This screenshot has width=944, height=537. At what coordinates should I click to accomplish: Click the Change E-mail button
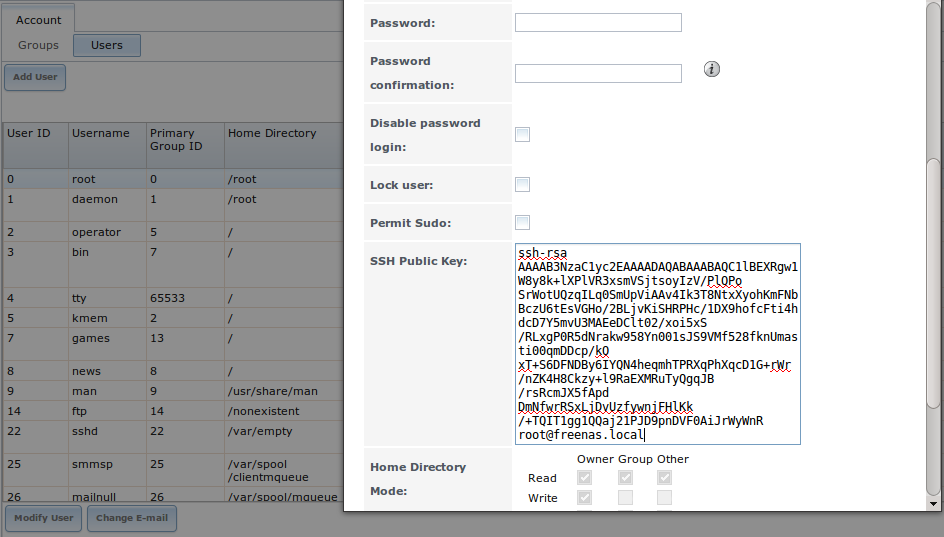click(133, 518)
